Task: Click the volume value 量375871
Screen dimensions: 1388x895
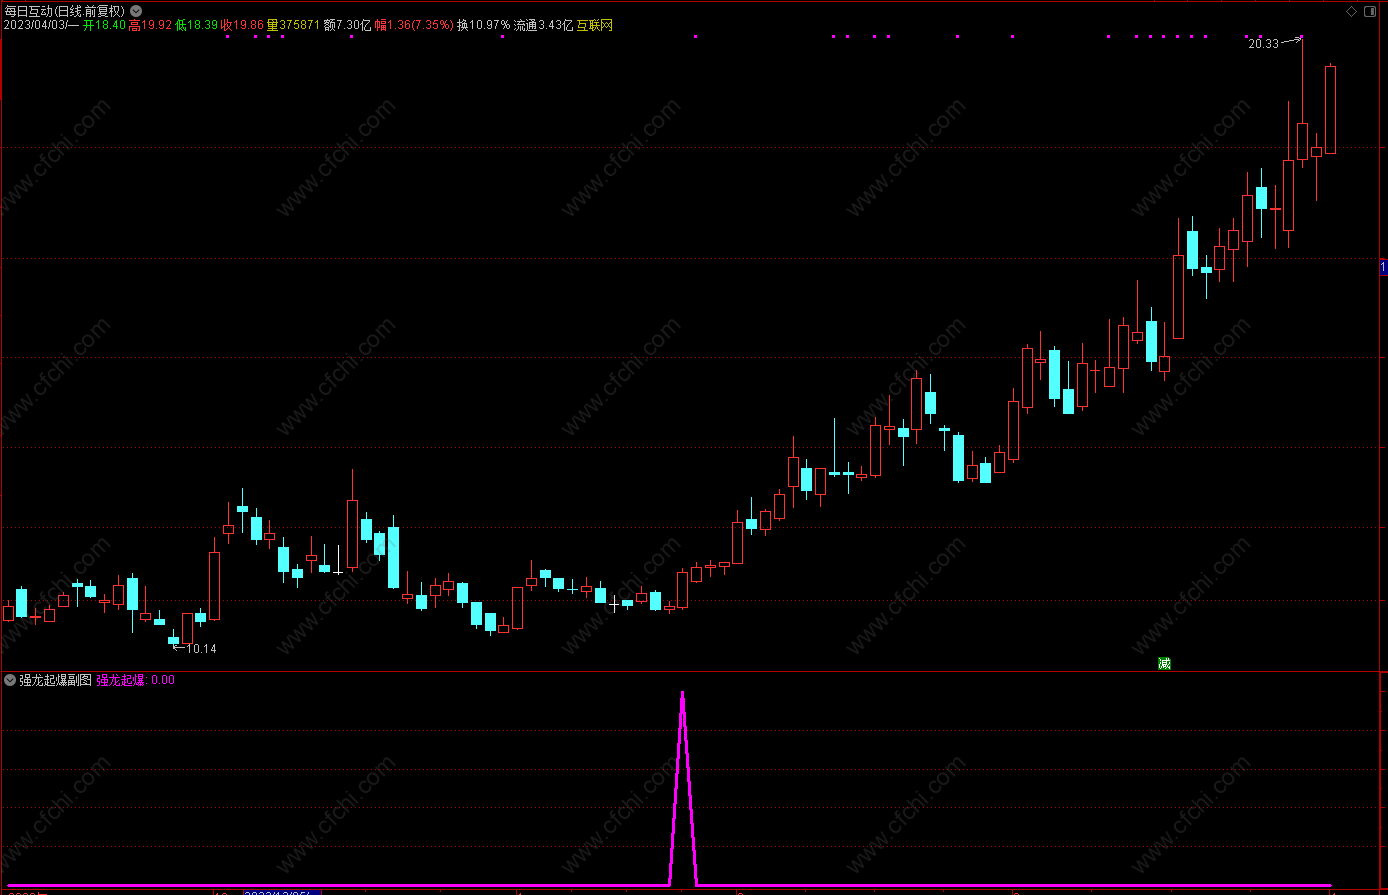Action: coord(293,25)
